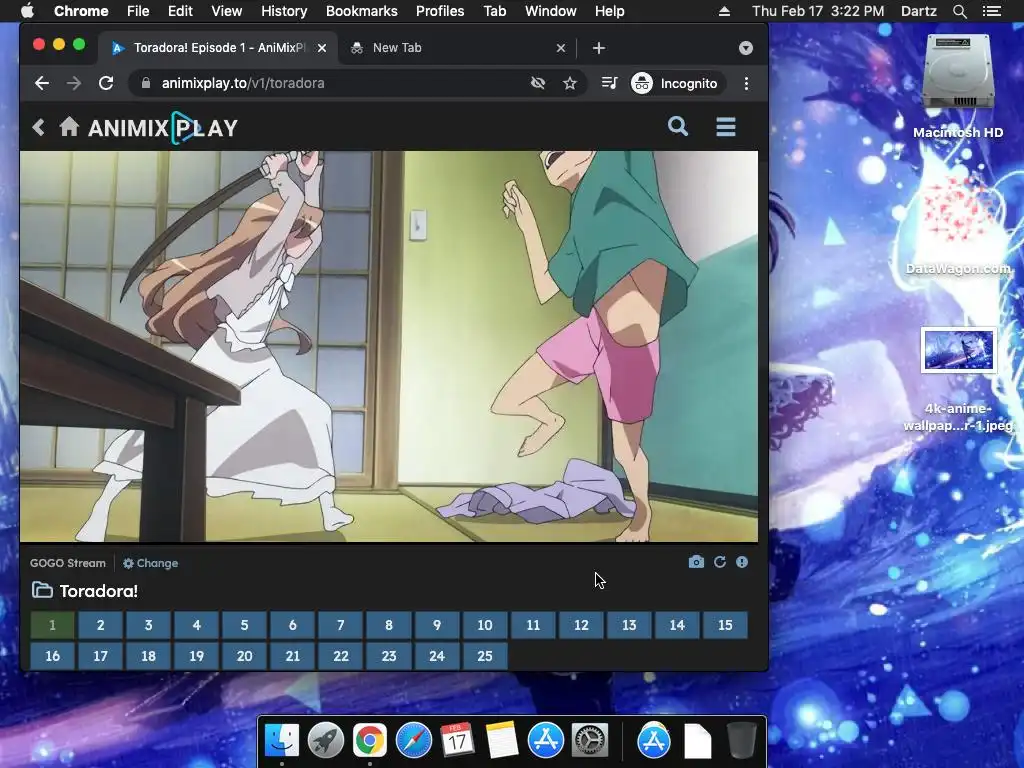Close the Toradora! Episode 1 tab

tap(322, 48)
